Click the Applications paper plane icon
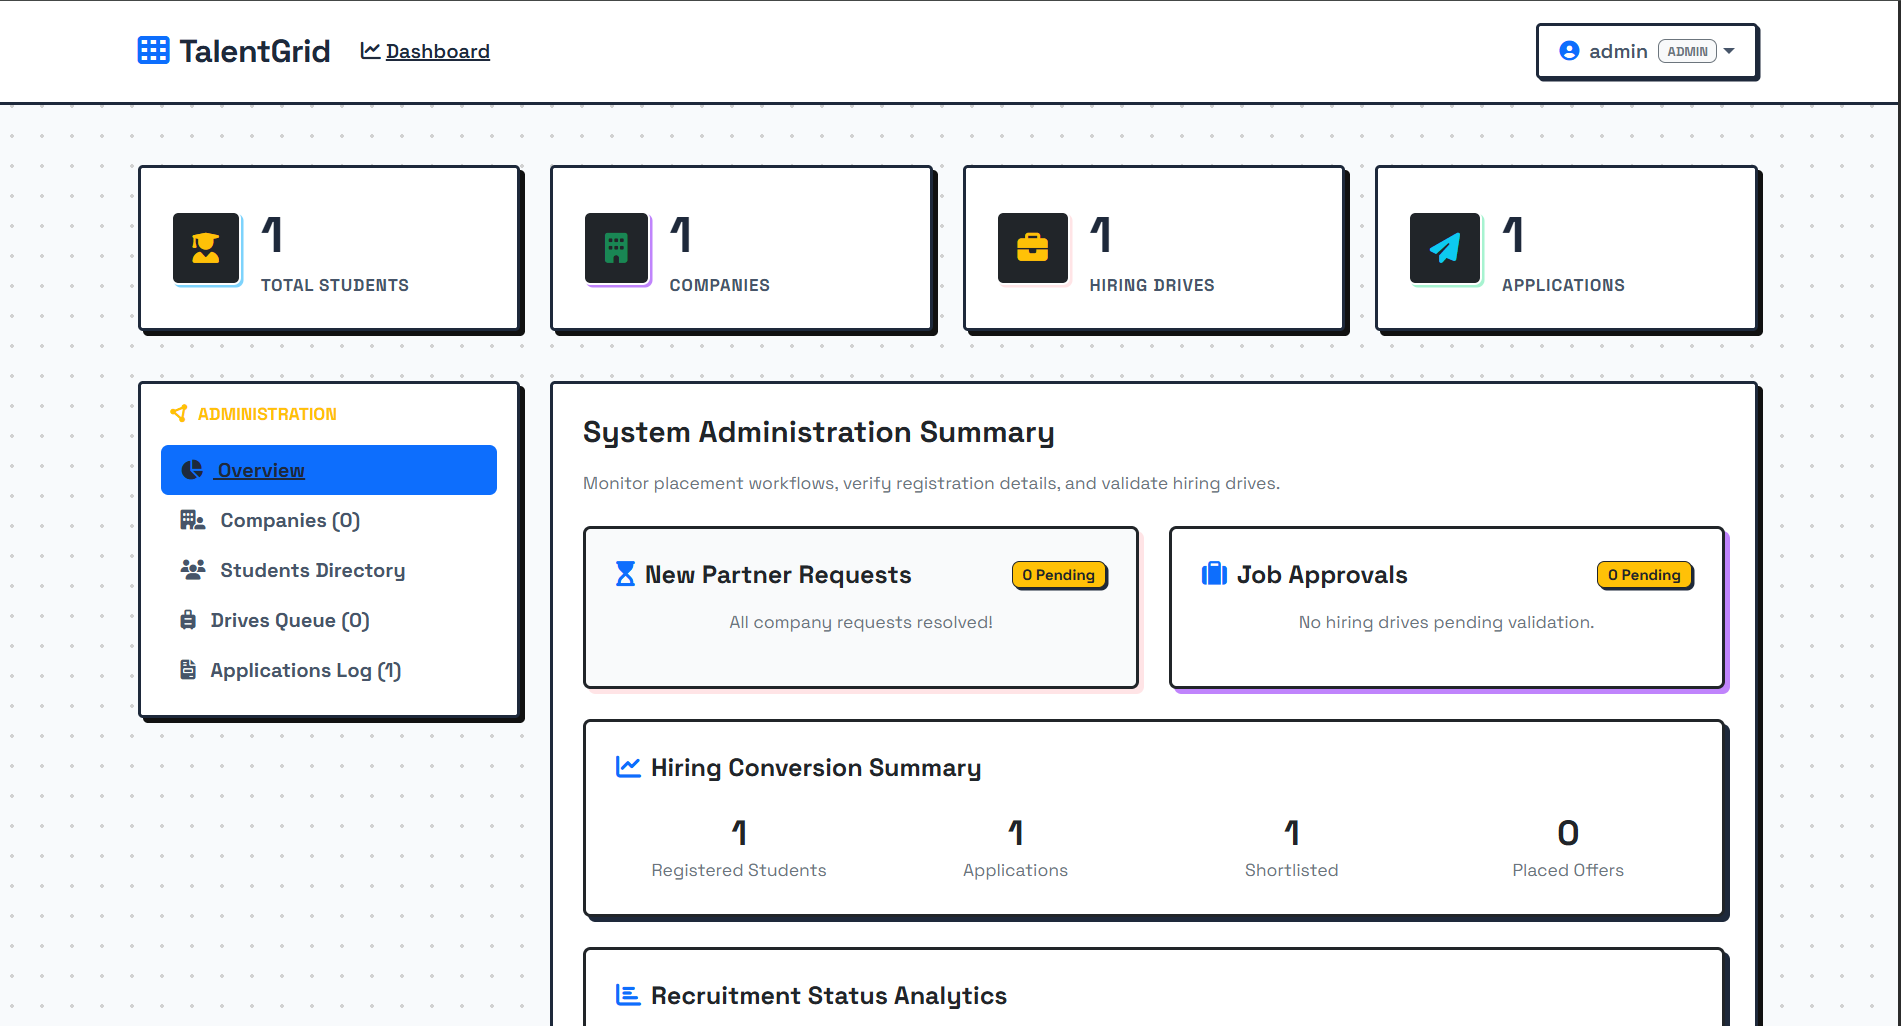Screen dimensions: 1901x1026 pyautogui.click(x=1445, y=248)
